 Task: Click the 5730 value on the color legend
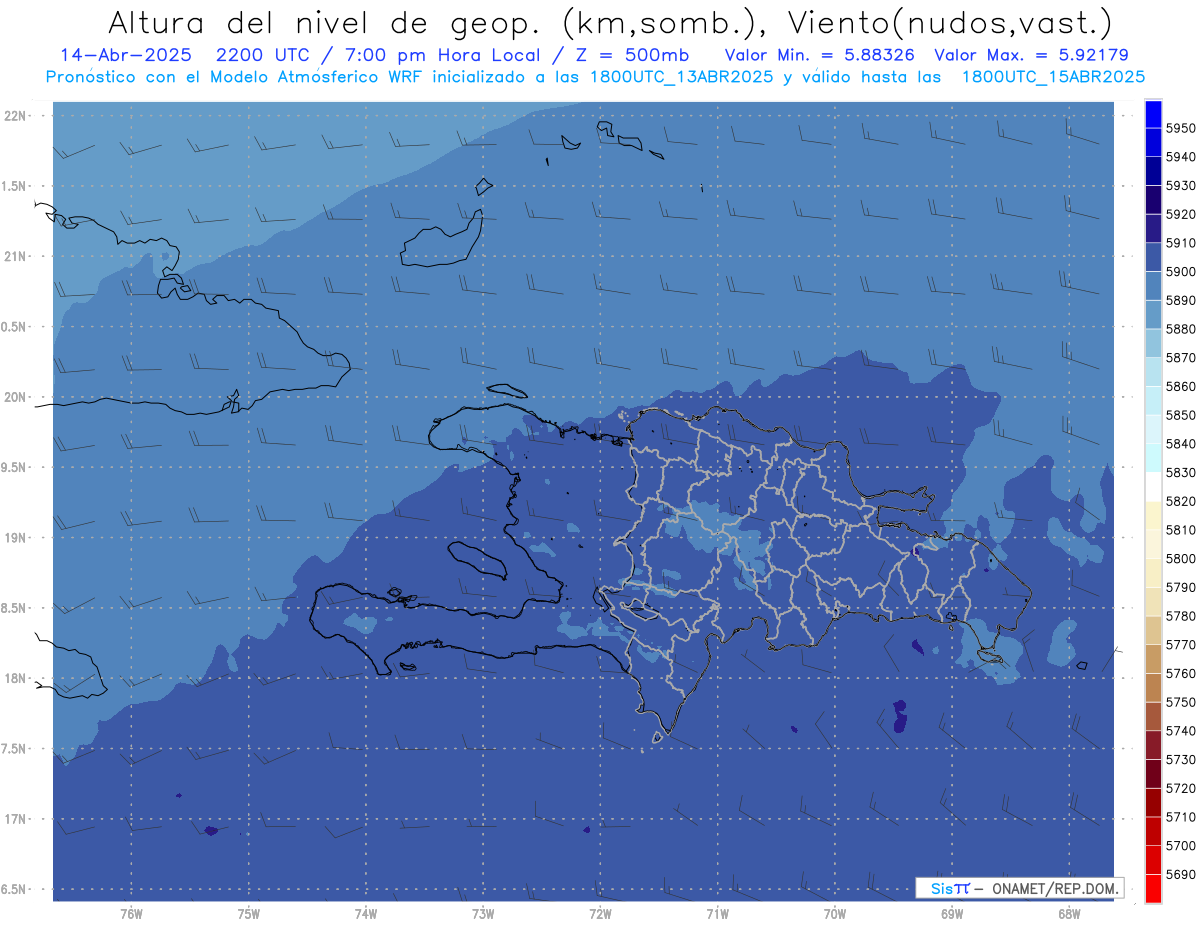pos(1180,760)
